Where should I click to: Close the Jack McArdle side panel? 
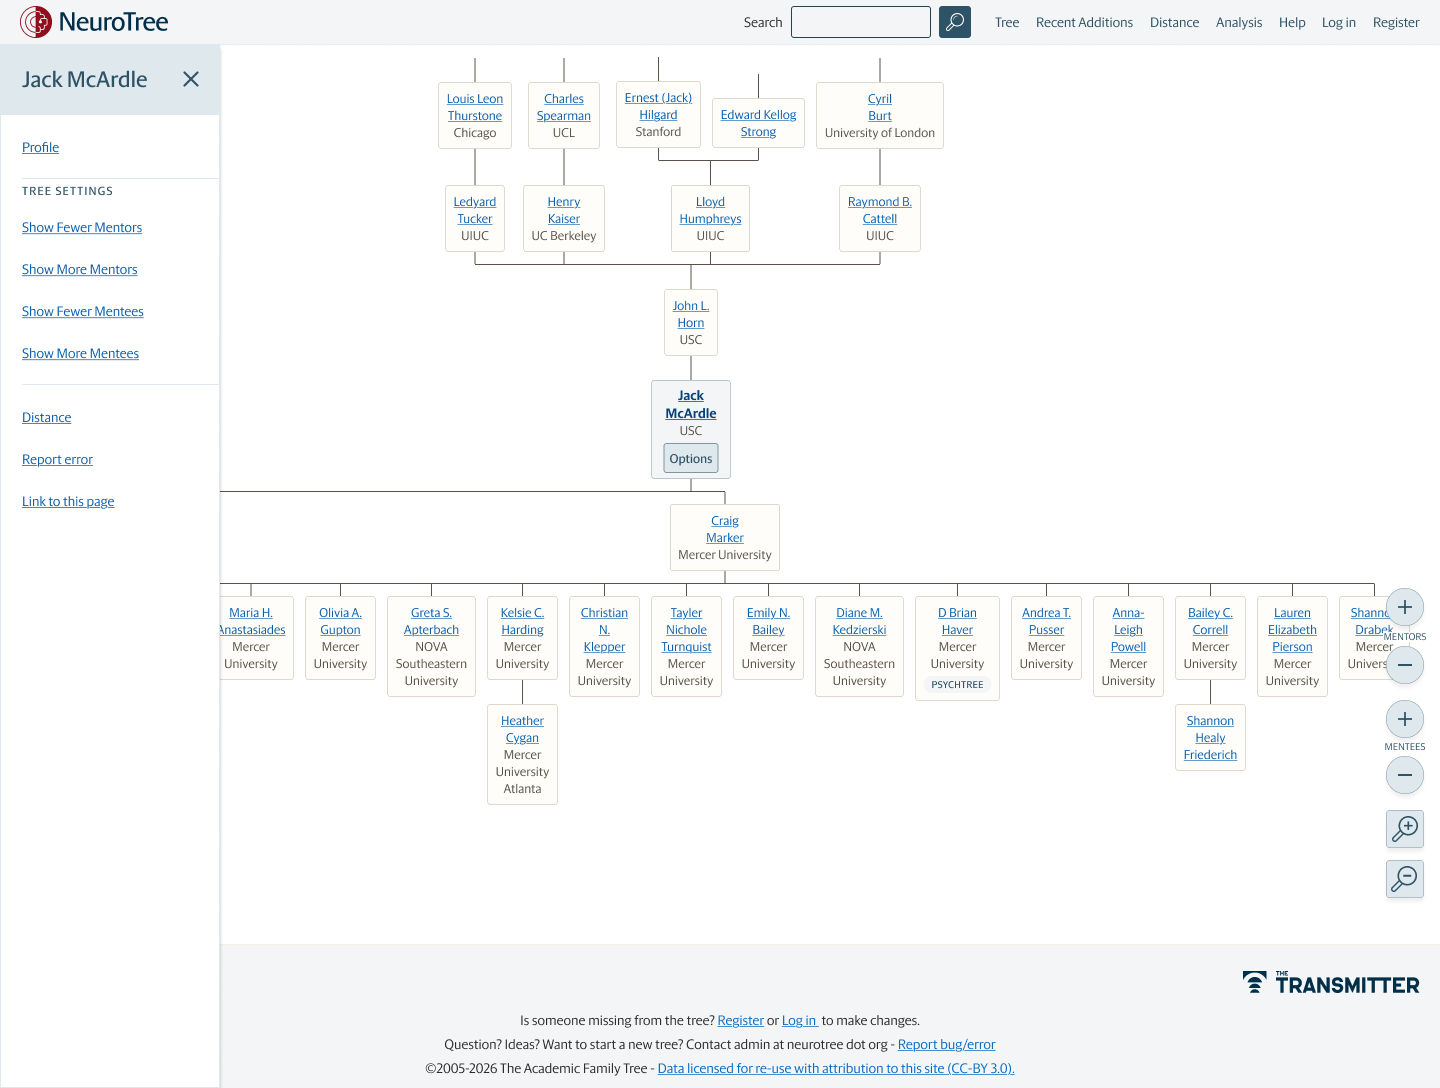pos(191,79)
